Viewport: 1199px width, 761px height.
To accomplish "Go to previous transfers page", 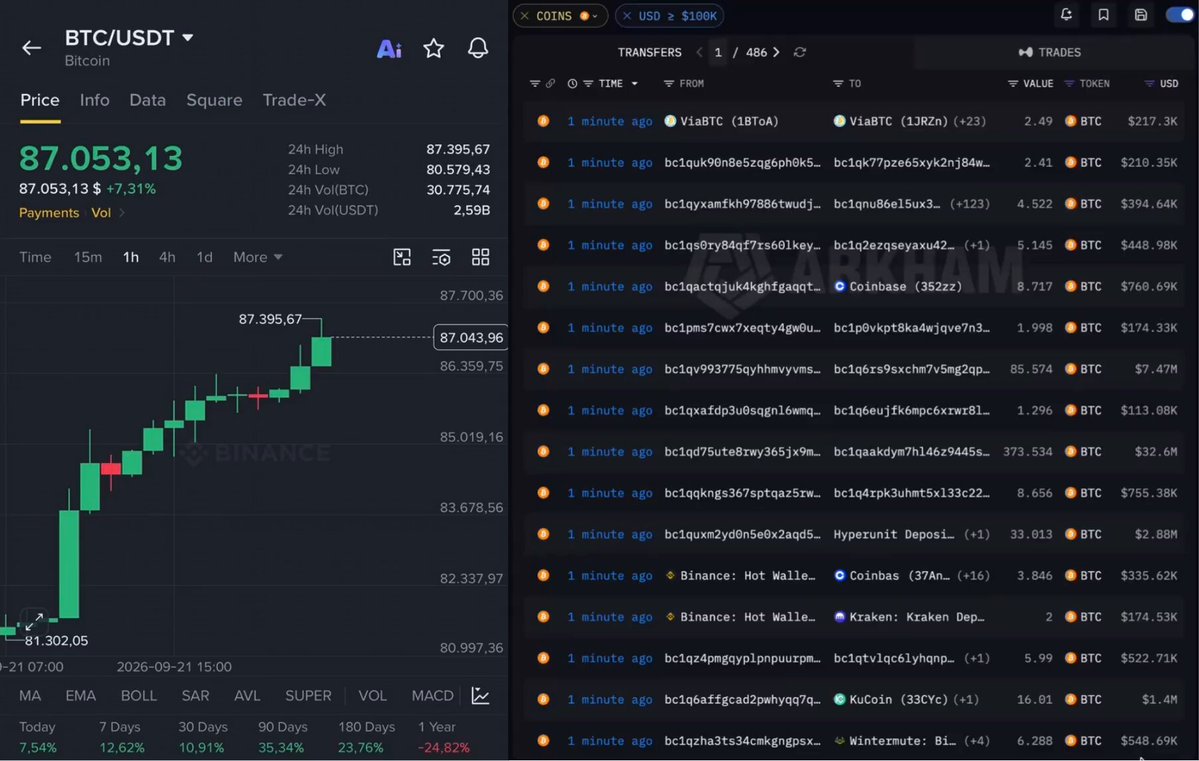I will [x=699, y=52].
